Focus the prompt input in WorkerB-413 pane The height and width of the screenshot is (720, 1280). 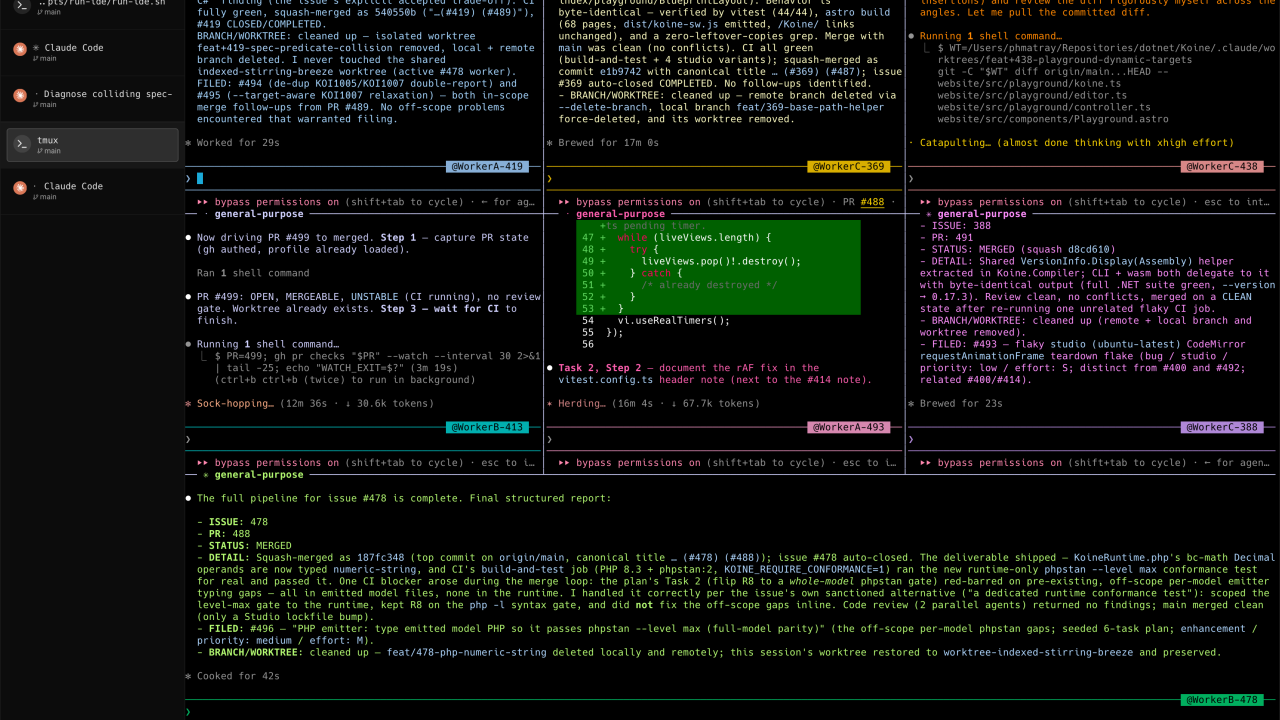tap(364, 439)
